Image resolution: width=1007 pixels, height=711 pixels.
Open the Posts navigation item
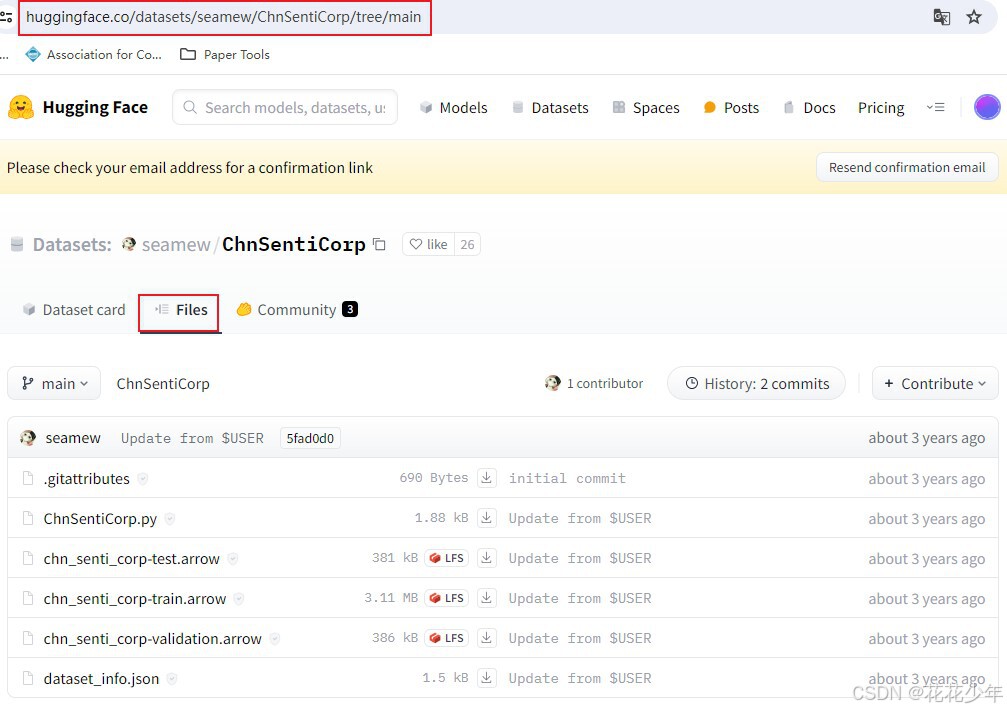(731, 107)
